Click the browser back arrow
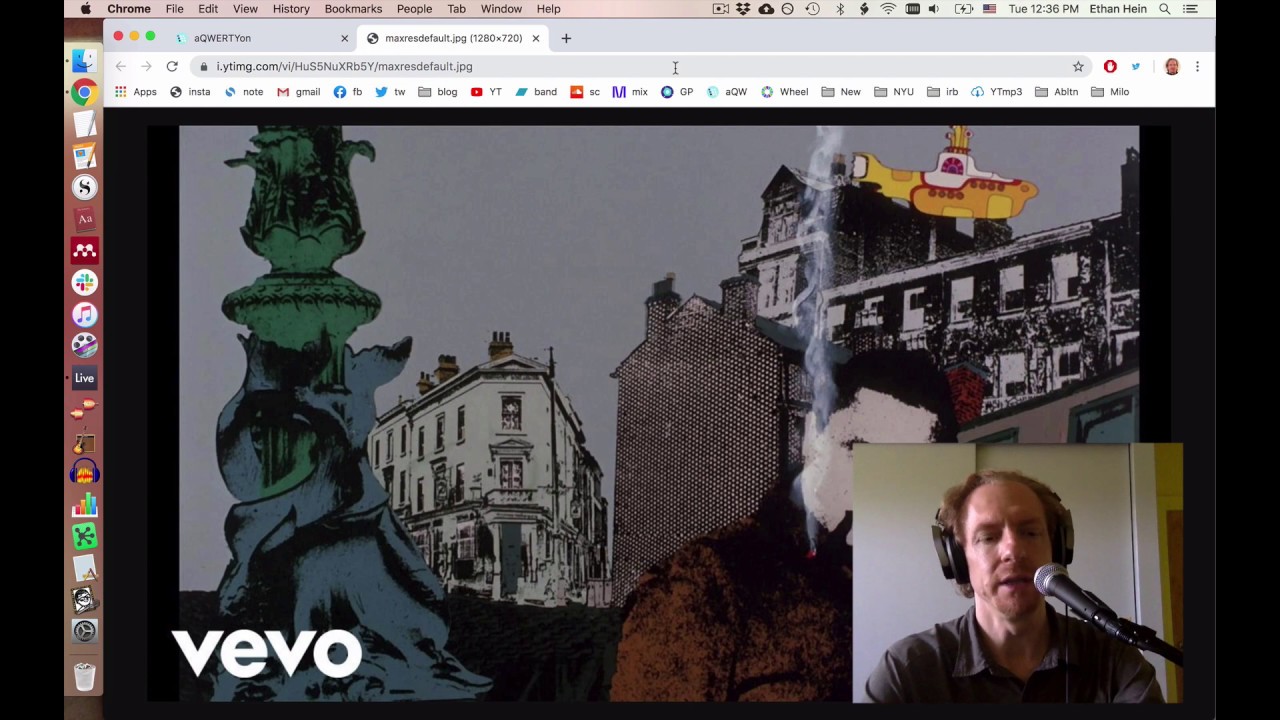Image resolution: width=1280 pixels, height=720 pixels. (x=120, y=66)
